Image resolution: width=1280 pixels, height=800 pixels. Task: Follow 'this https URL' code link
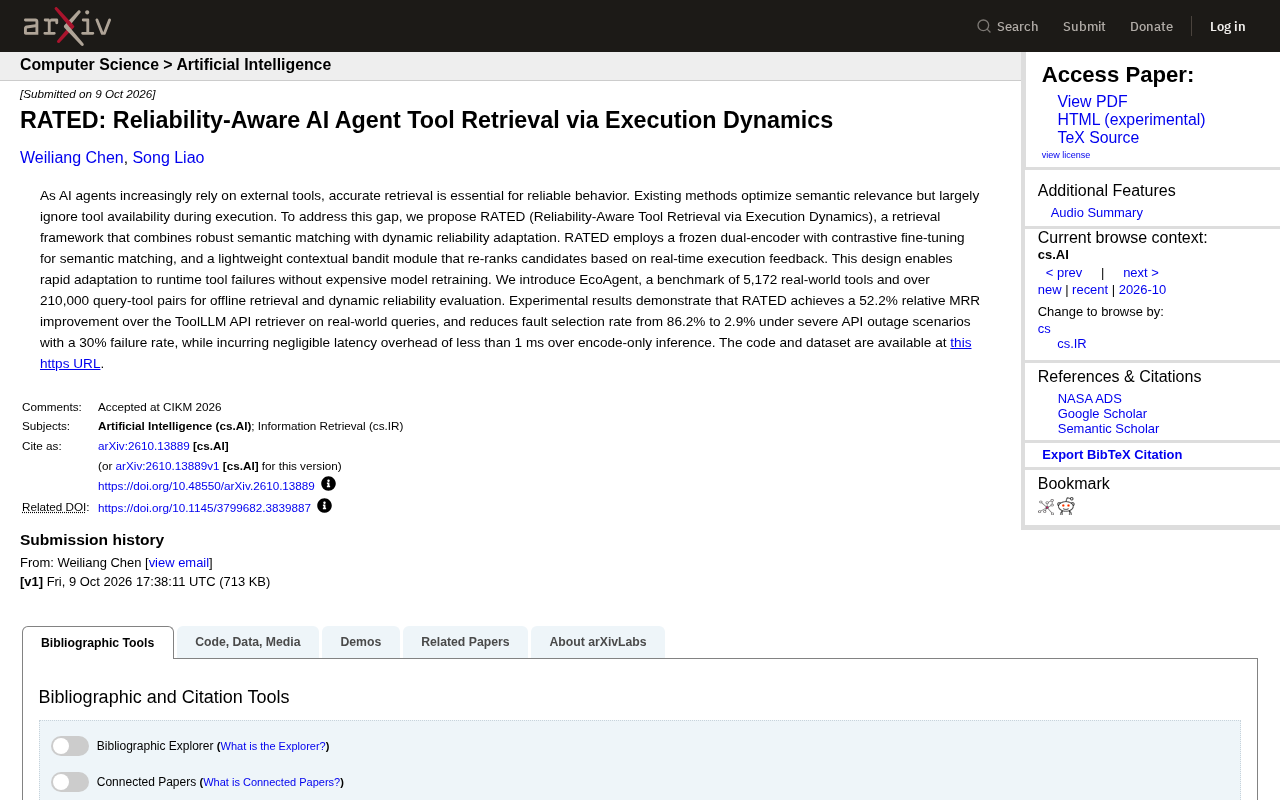(x=960, y=343)
